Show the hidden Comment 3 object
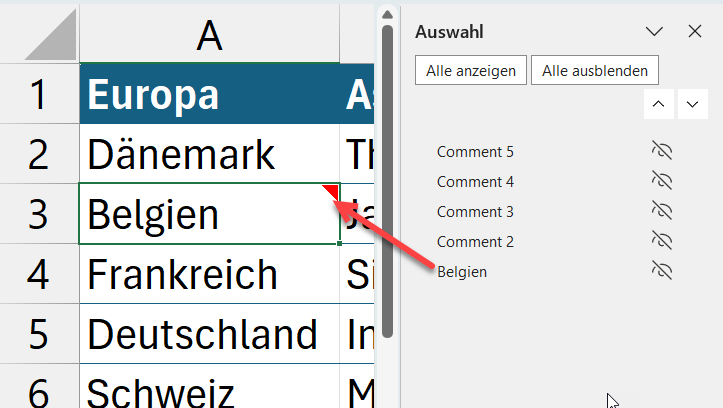Image resolution: width=723 pixels, height=408 pixels. point(662,212)
